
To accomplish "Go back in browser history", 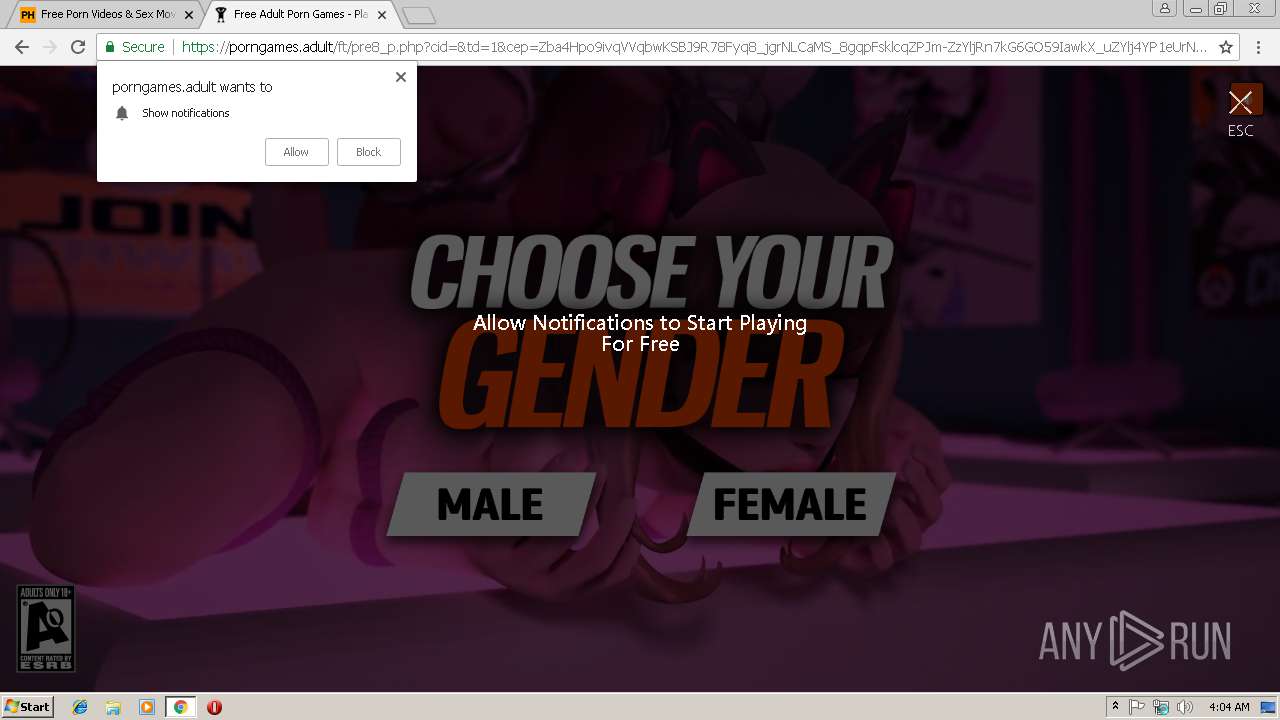I will click(x=22, y=47).
